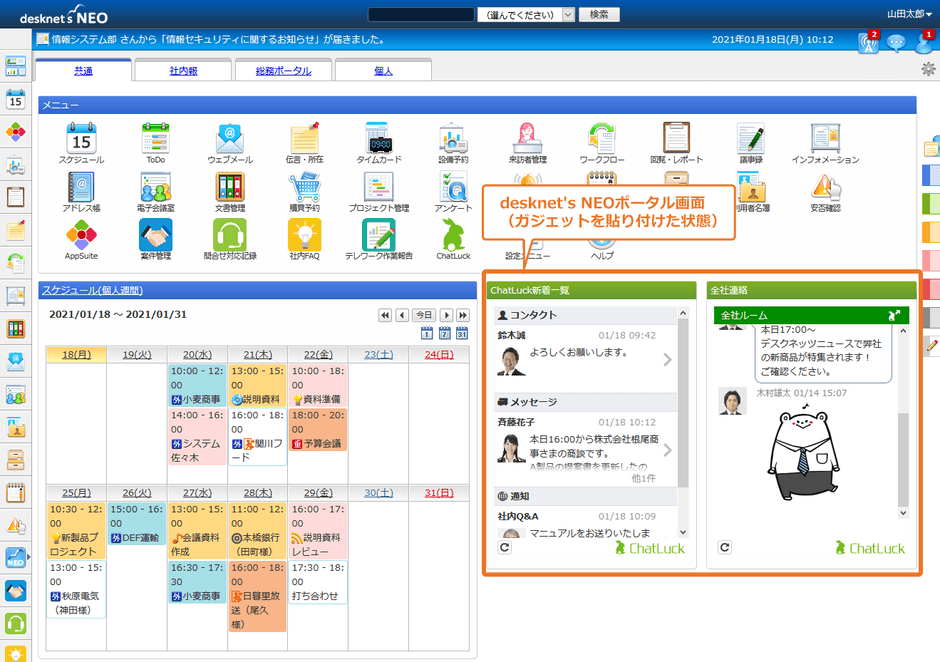
Task: Refresh the ChatLuck新着一覧 gadget
Action: tap(504, 547)
